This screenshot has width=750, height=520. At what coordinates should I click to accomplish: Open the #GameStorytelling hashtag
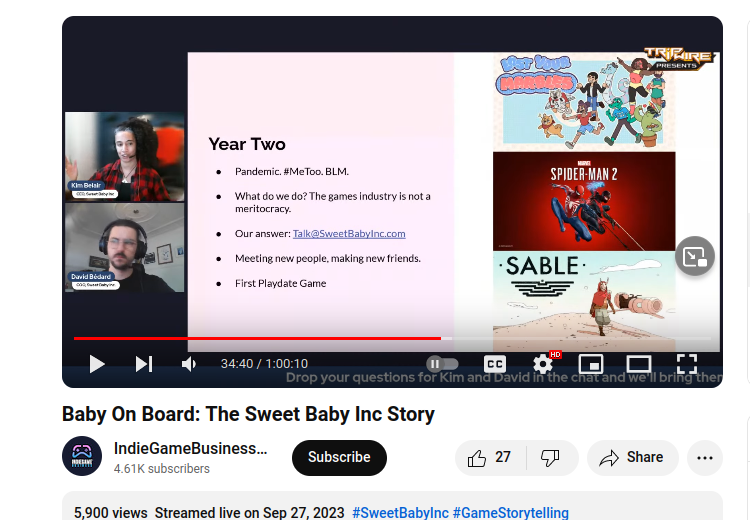pyautogui.click(x=510, y=513)
